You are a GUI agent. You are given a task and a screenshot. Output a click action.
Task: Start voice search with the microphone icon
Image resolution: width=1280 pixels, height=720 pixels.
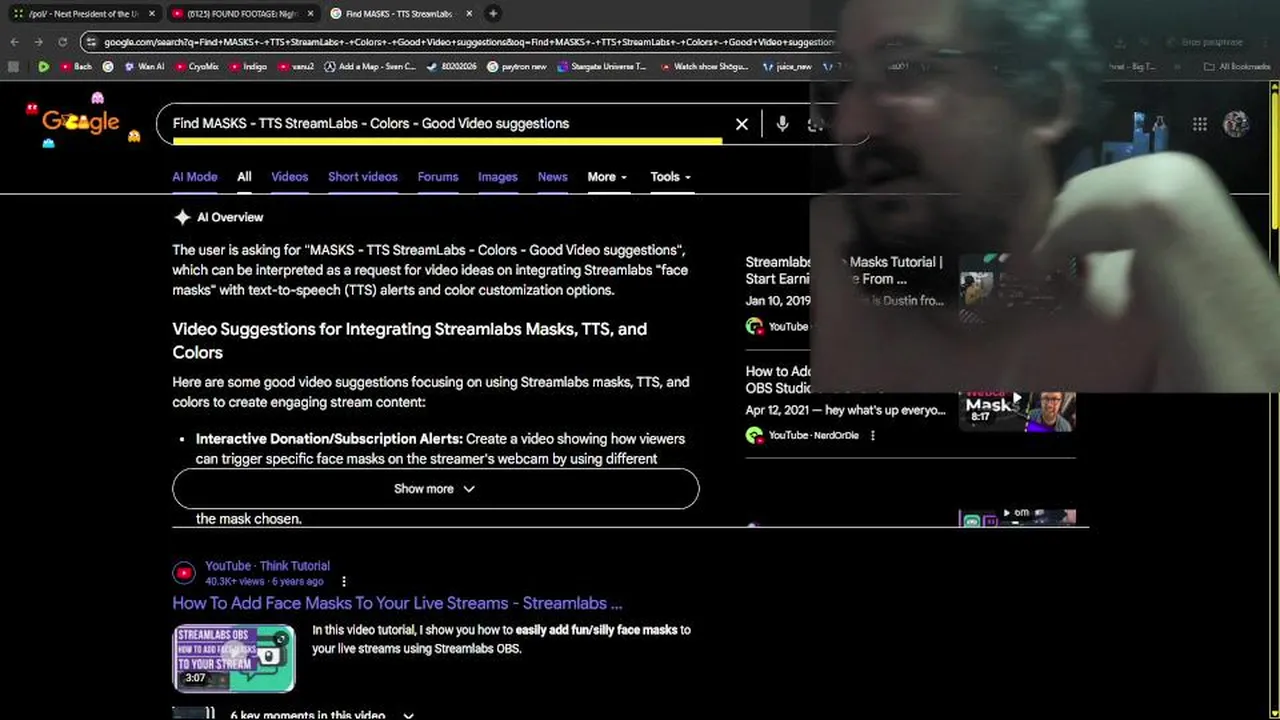782,124
